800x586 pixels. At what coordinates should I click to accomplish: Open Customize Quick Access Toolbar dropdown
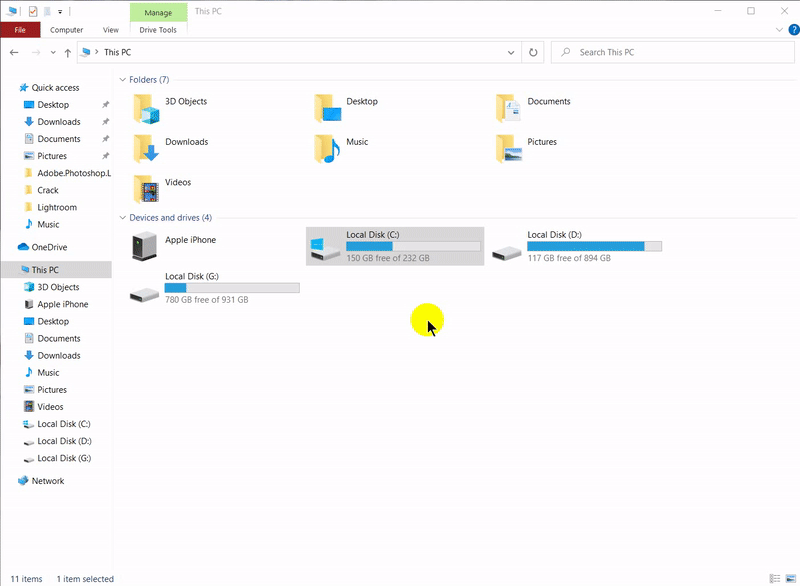pos(60,11)
